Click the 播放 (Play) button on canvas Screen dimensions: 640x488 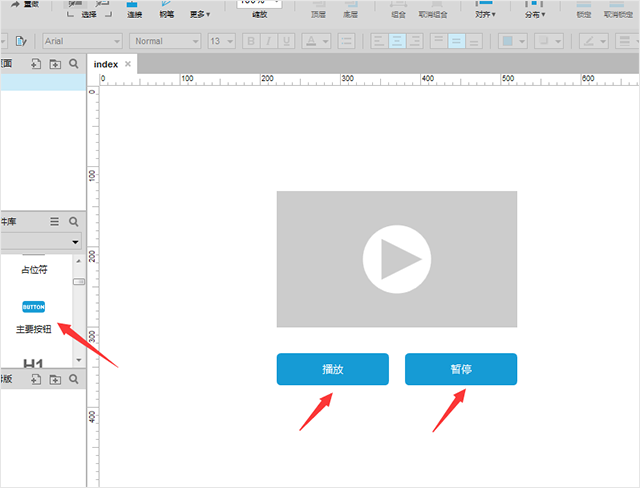pyautogui.click(x=333, y=369)
